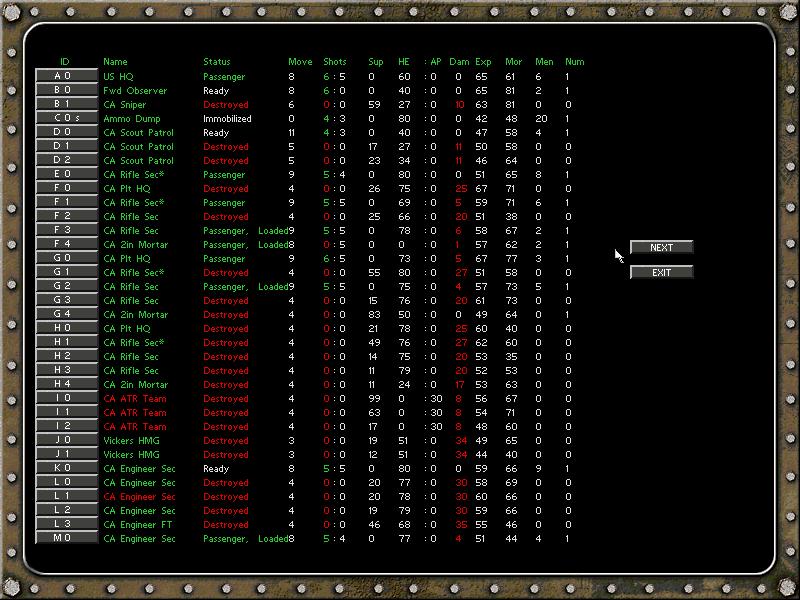The image size is (800, 600).
Task: Choose the B1 CA Sniper ID button
Action: point(66,104)
